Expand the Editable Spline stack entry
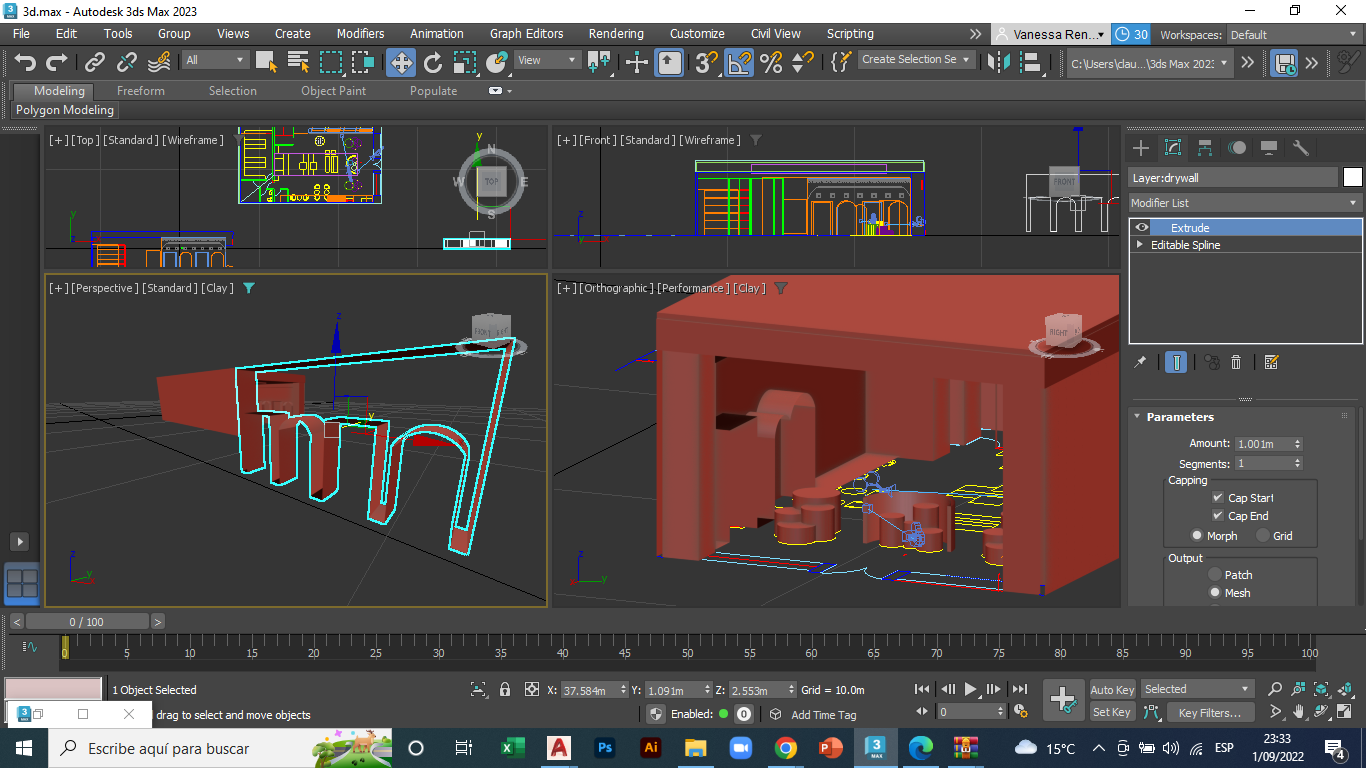 click(1139, 245)
